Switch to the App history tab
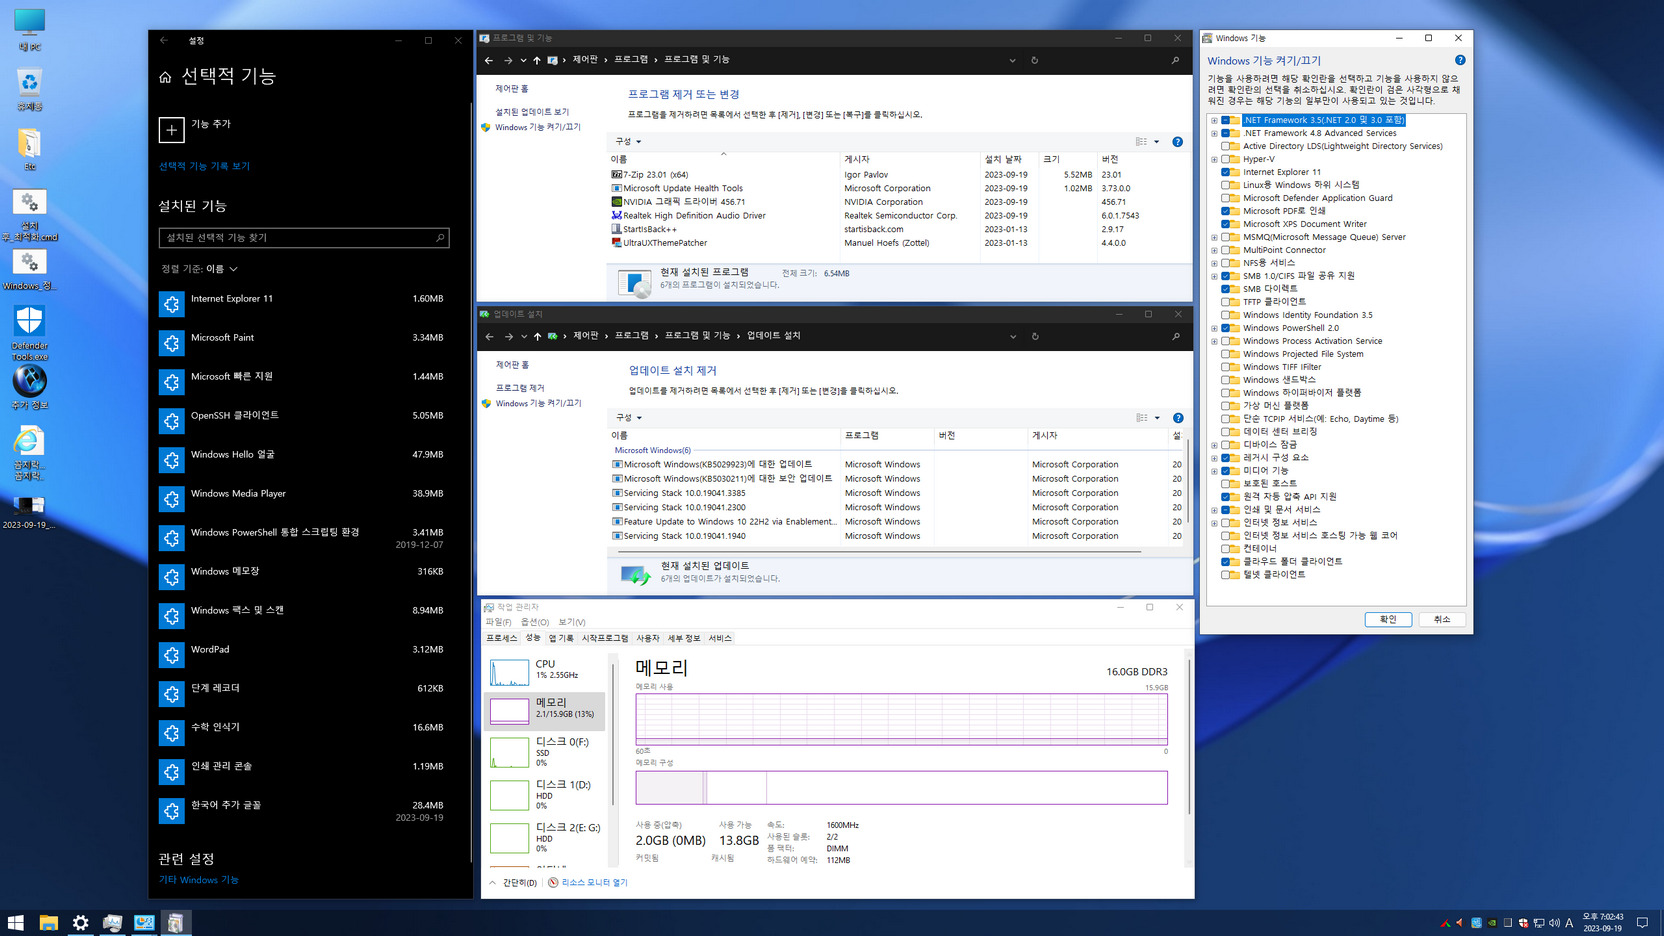 click(561, 638)
